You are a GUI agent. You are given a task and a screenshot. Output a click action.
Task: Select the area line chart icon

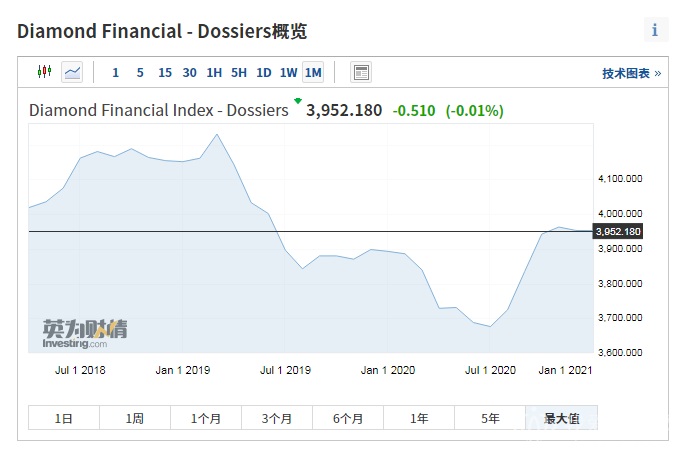click(72, 72)
